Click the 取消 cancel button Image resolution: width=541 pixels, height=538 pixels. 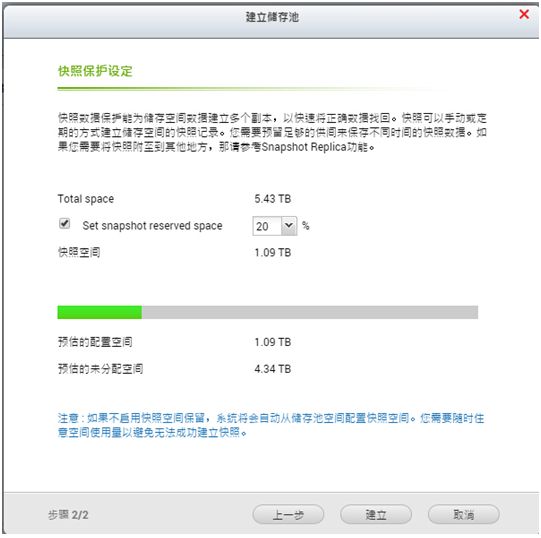click(x=463, y=515)
